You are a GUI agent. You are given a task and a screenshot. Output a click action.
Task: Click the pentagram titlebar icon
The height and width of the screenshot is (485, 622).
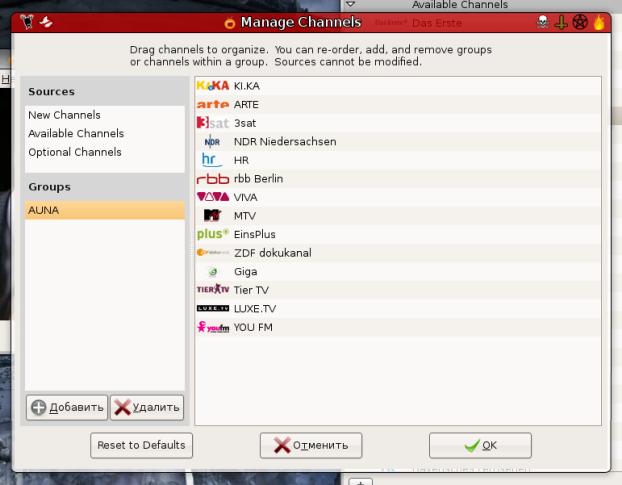(580, 22)
